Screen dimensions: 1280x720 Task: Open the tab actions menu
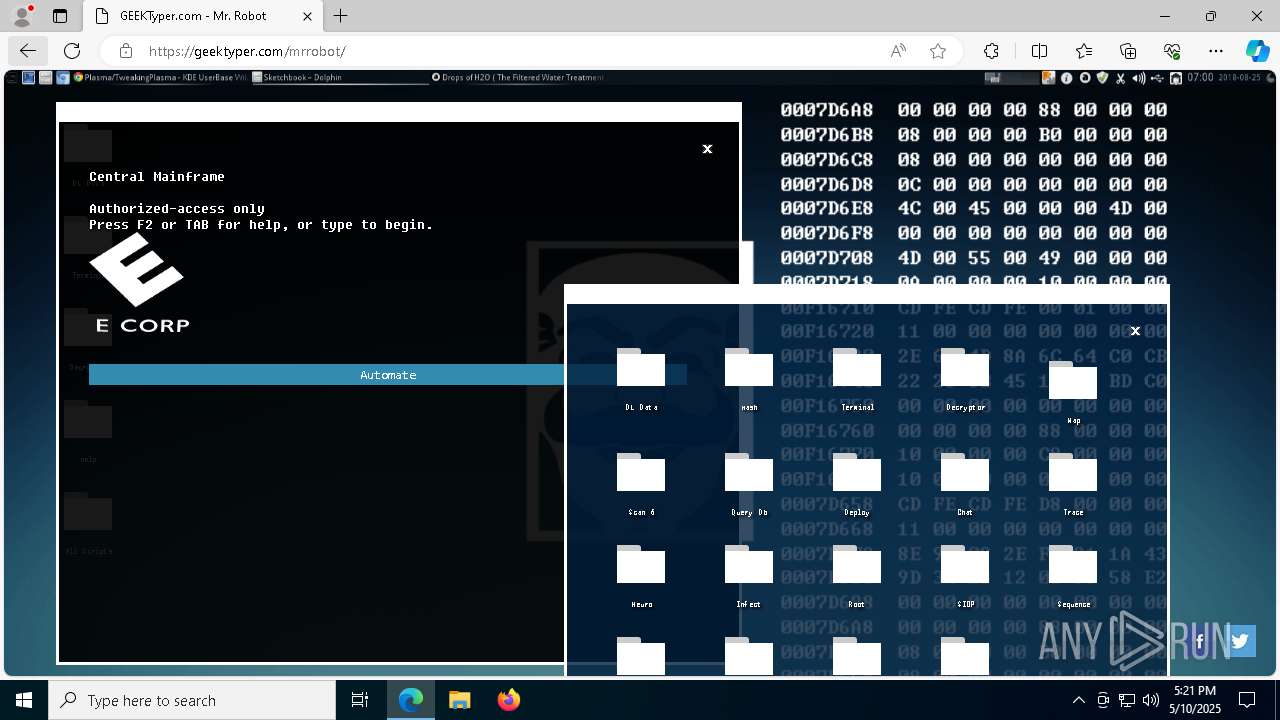point(60,16)
